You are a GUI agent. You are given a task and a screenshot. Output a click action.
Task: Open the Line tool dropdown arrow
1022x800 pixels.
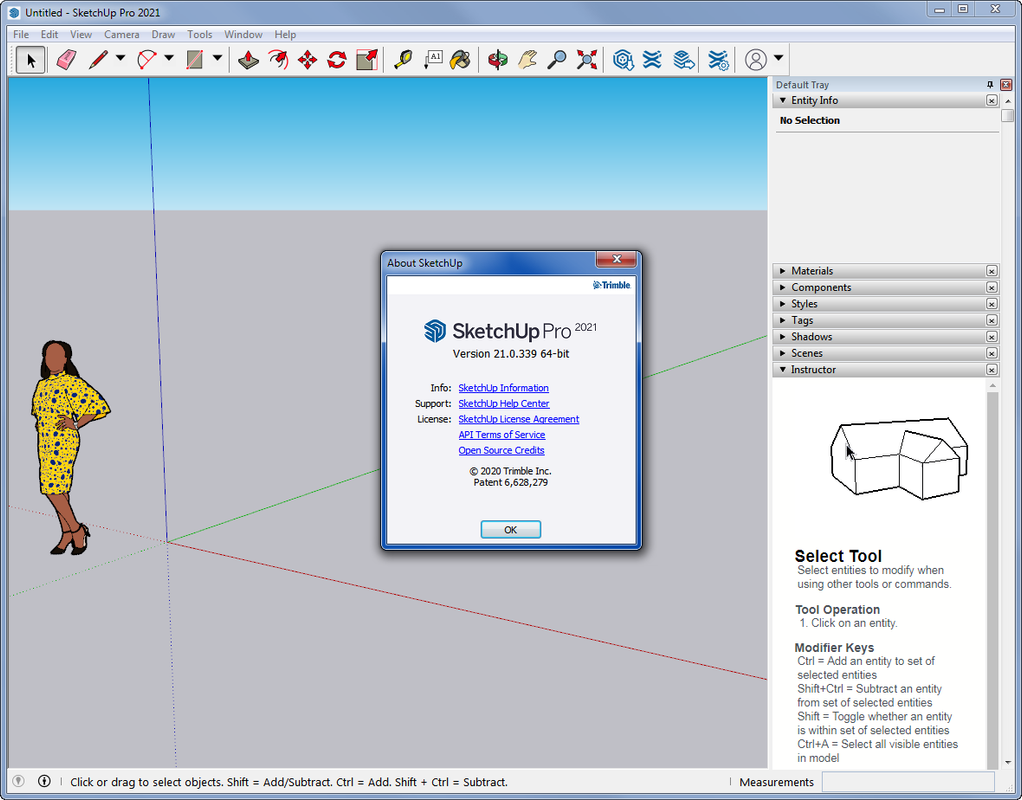tap(121, 59)
